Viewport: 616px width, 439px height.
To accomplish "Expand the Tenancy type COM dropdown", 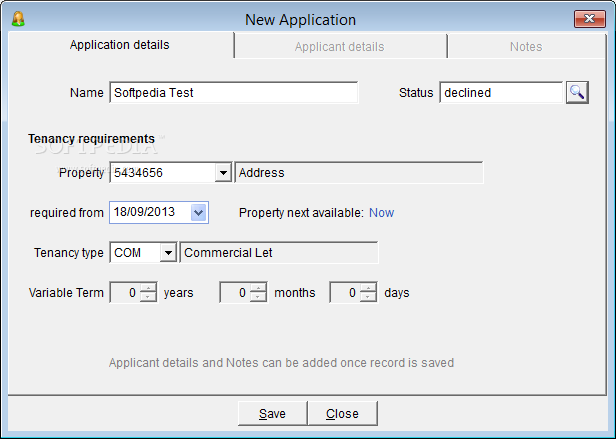I will (168, 253).
